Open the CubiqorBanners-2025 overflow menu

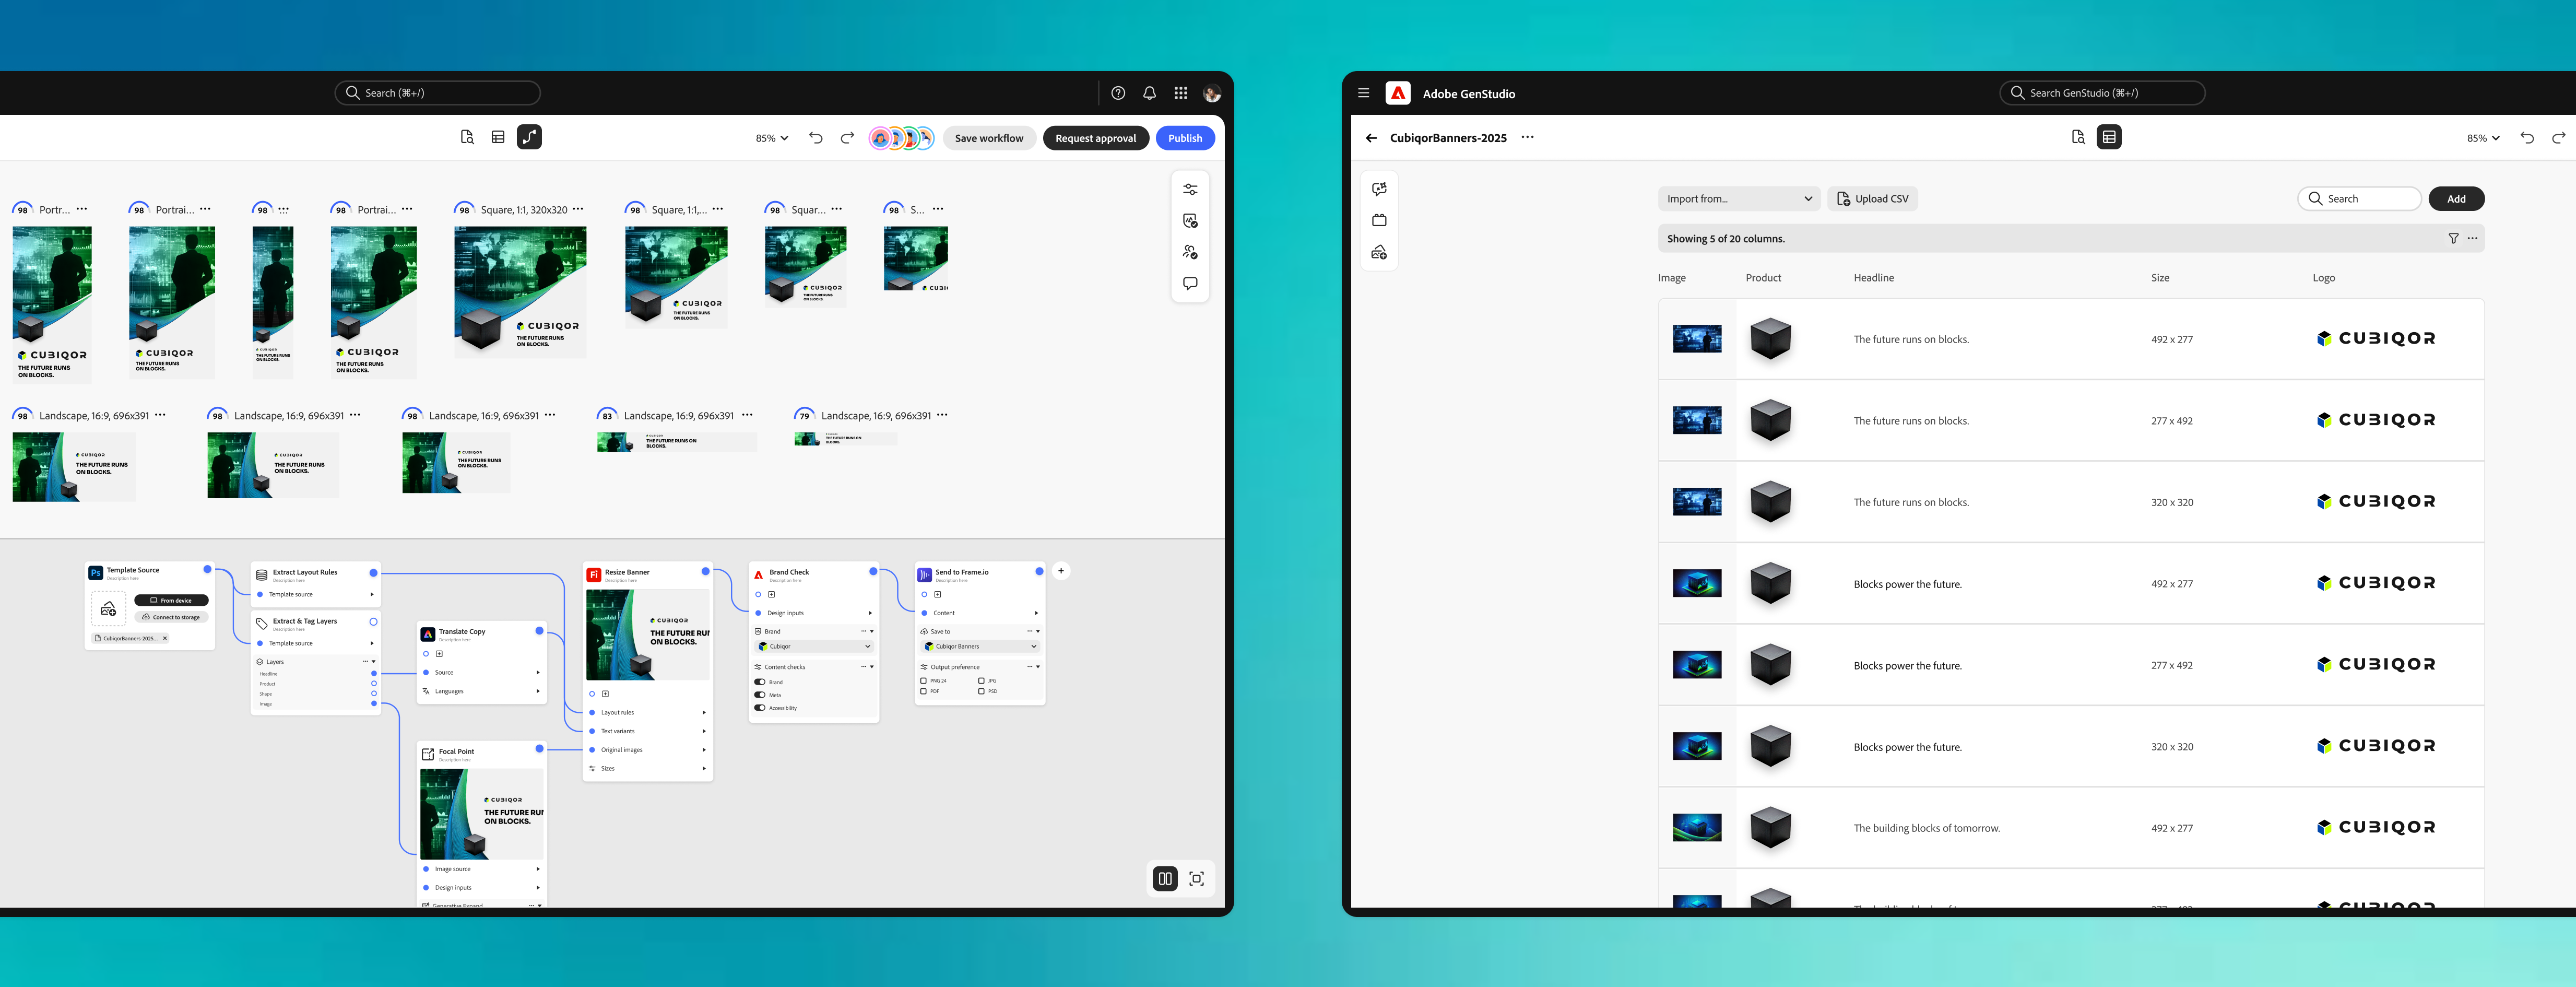point(1527,137)
